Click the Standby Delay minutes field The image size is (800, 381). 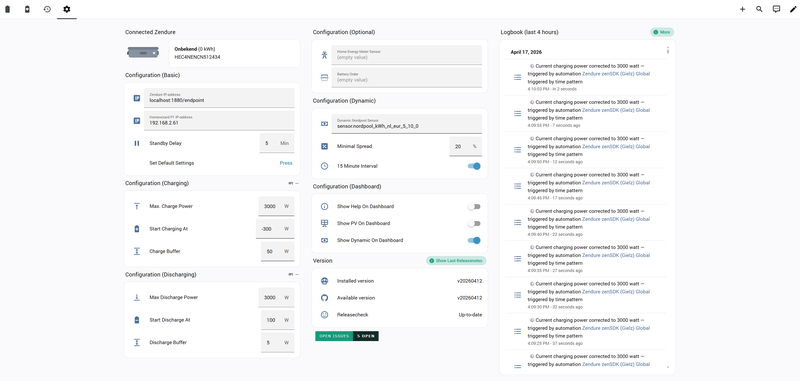click(277, 143)
